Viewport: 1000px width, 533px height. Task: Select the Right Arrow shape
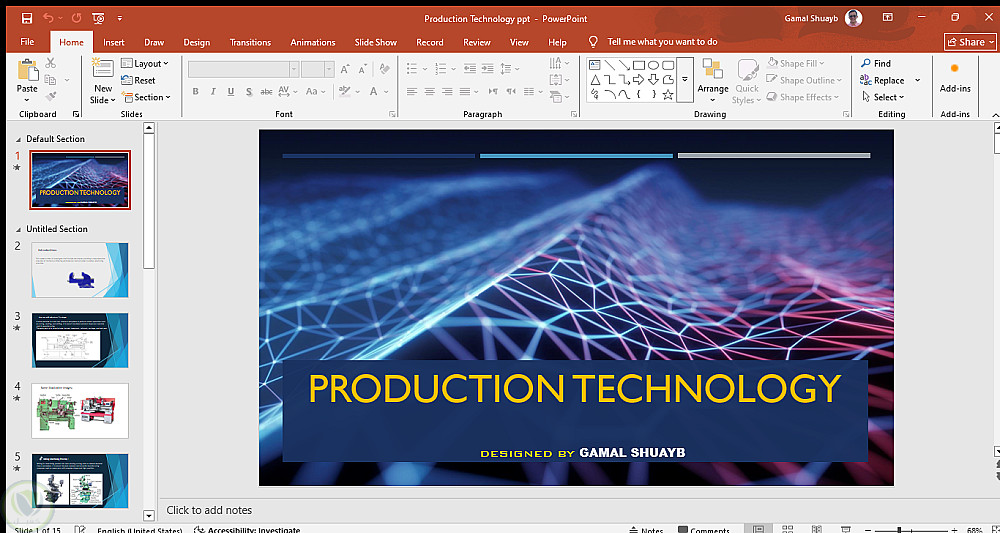[639, 80]
